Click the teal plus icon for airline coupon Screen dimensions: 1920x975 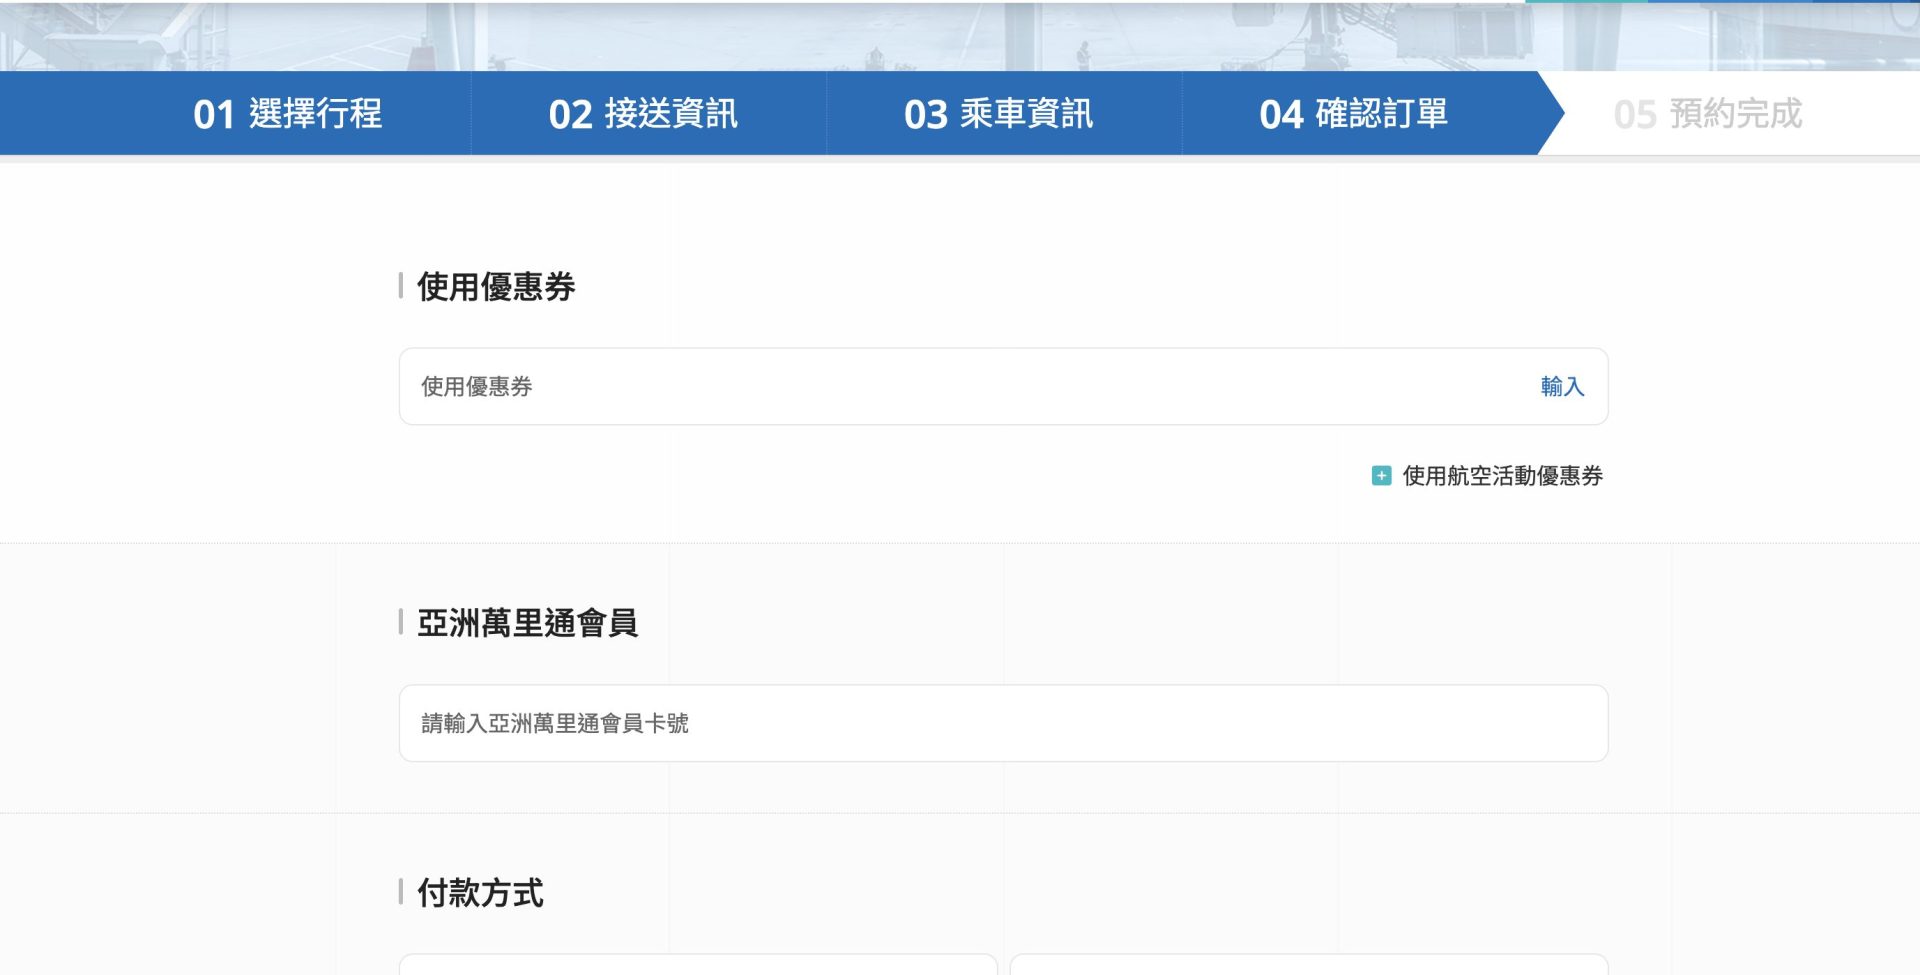click(x=1381, y=476)
